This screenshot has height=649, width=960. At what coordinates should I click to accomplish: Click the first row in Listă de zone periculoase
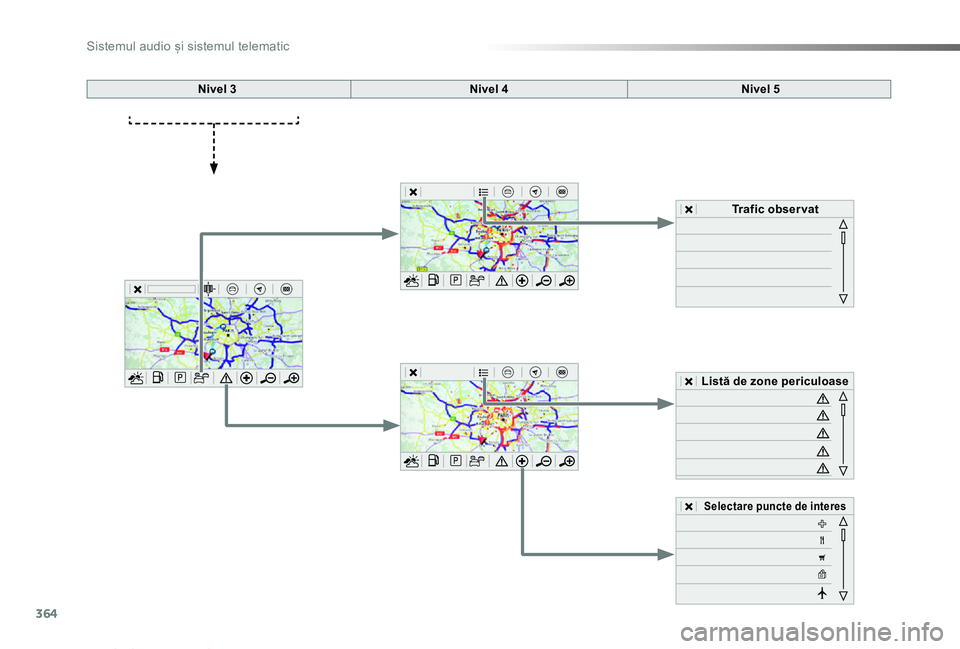[x=754, y=399]
